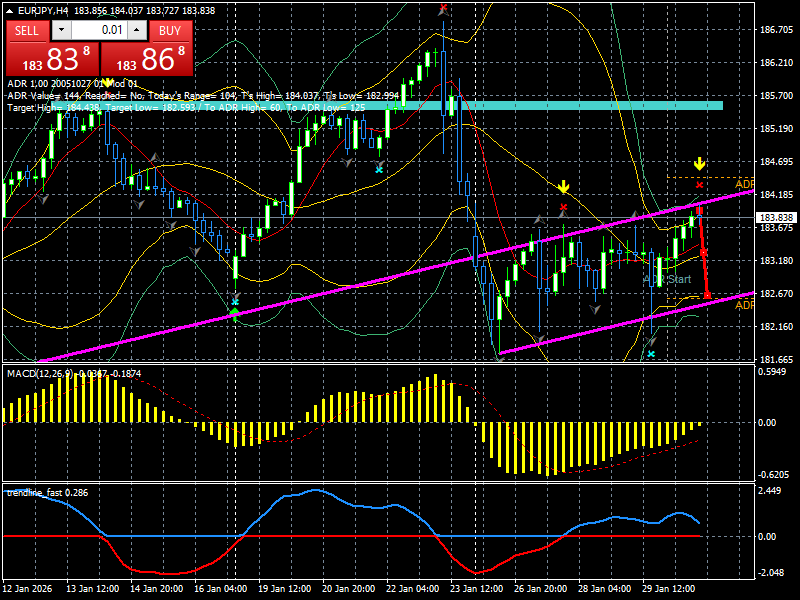Click the sell price 183.83 panel
800x600 pixels.
53,59
